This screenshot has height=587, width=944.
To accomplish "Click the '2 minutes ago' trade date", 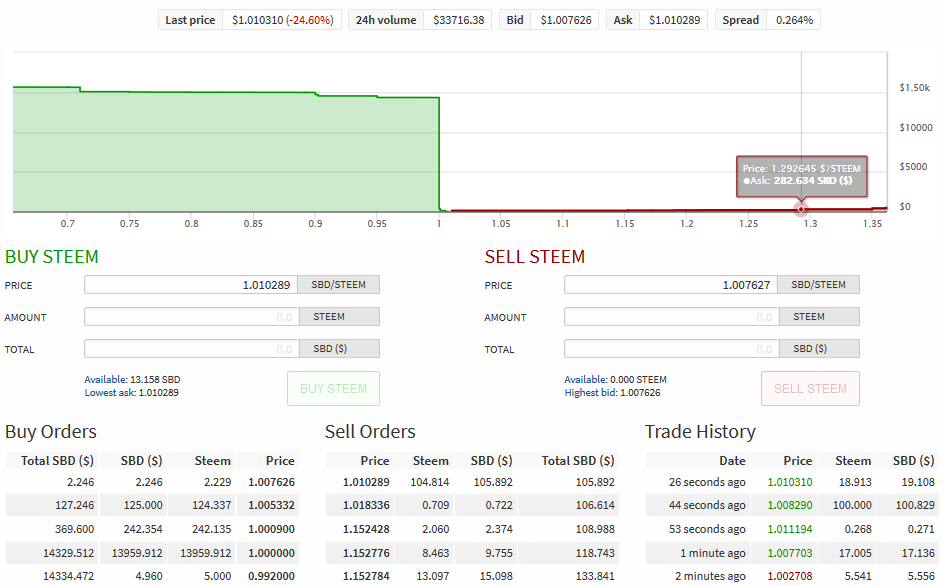I will coord(710,576).
